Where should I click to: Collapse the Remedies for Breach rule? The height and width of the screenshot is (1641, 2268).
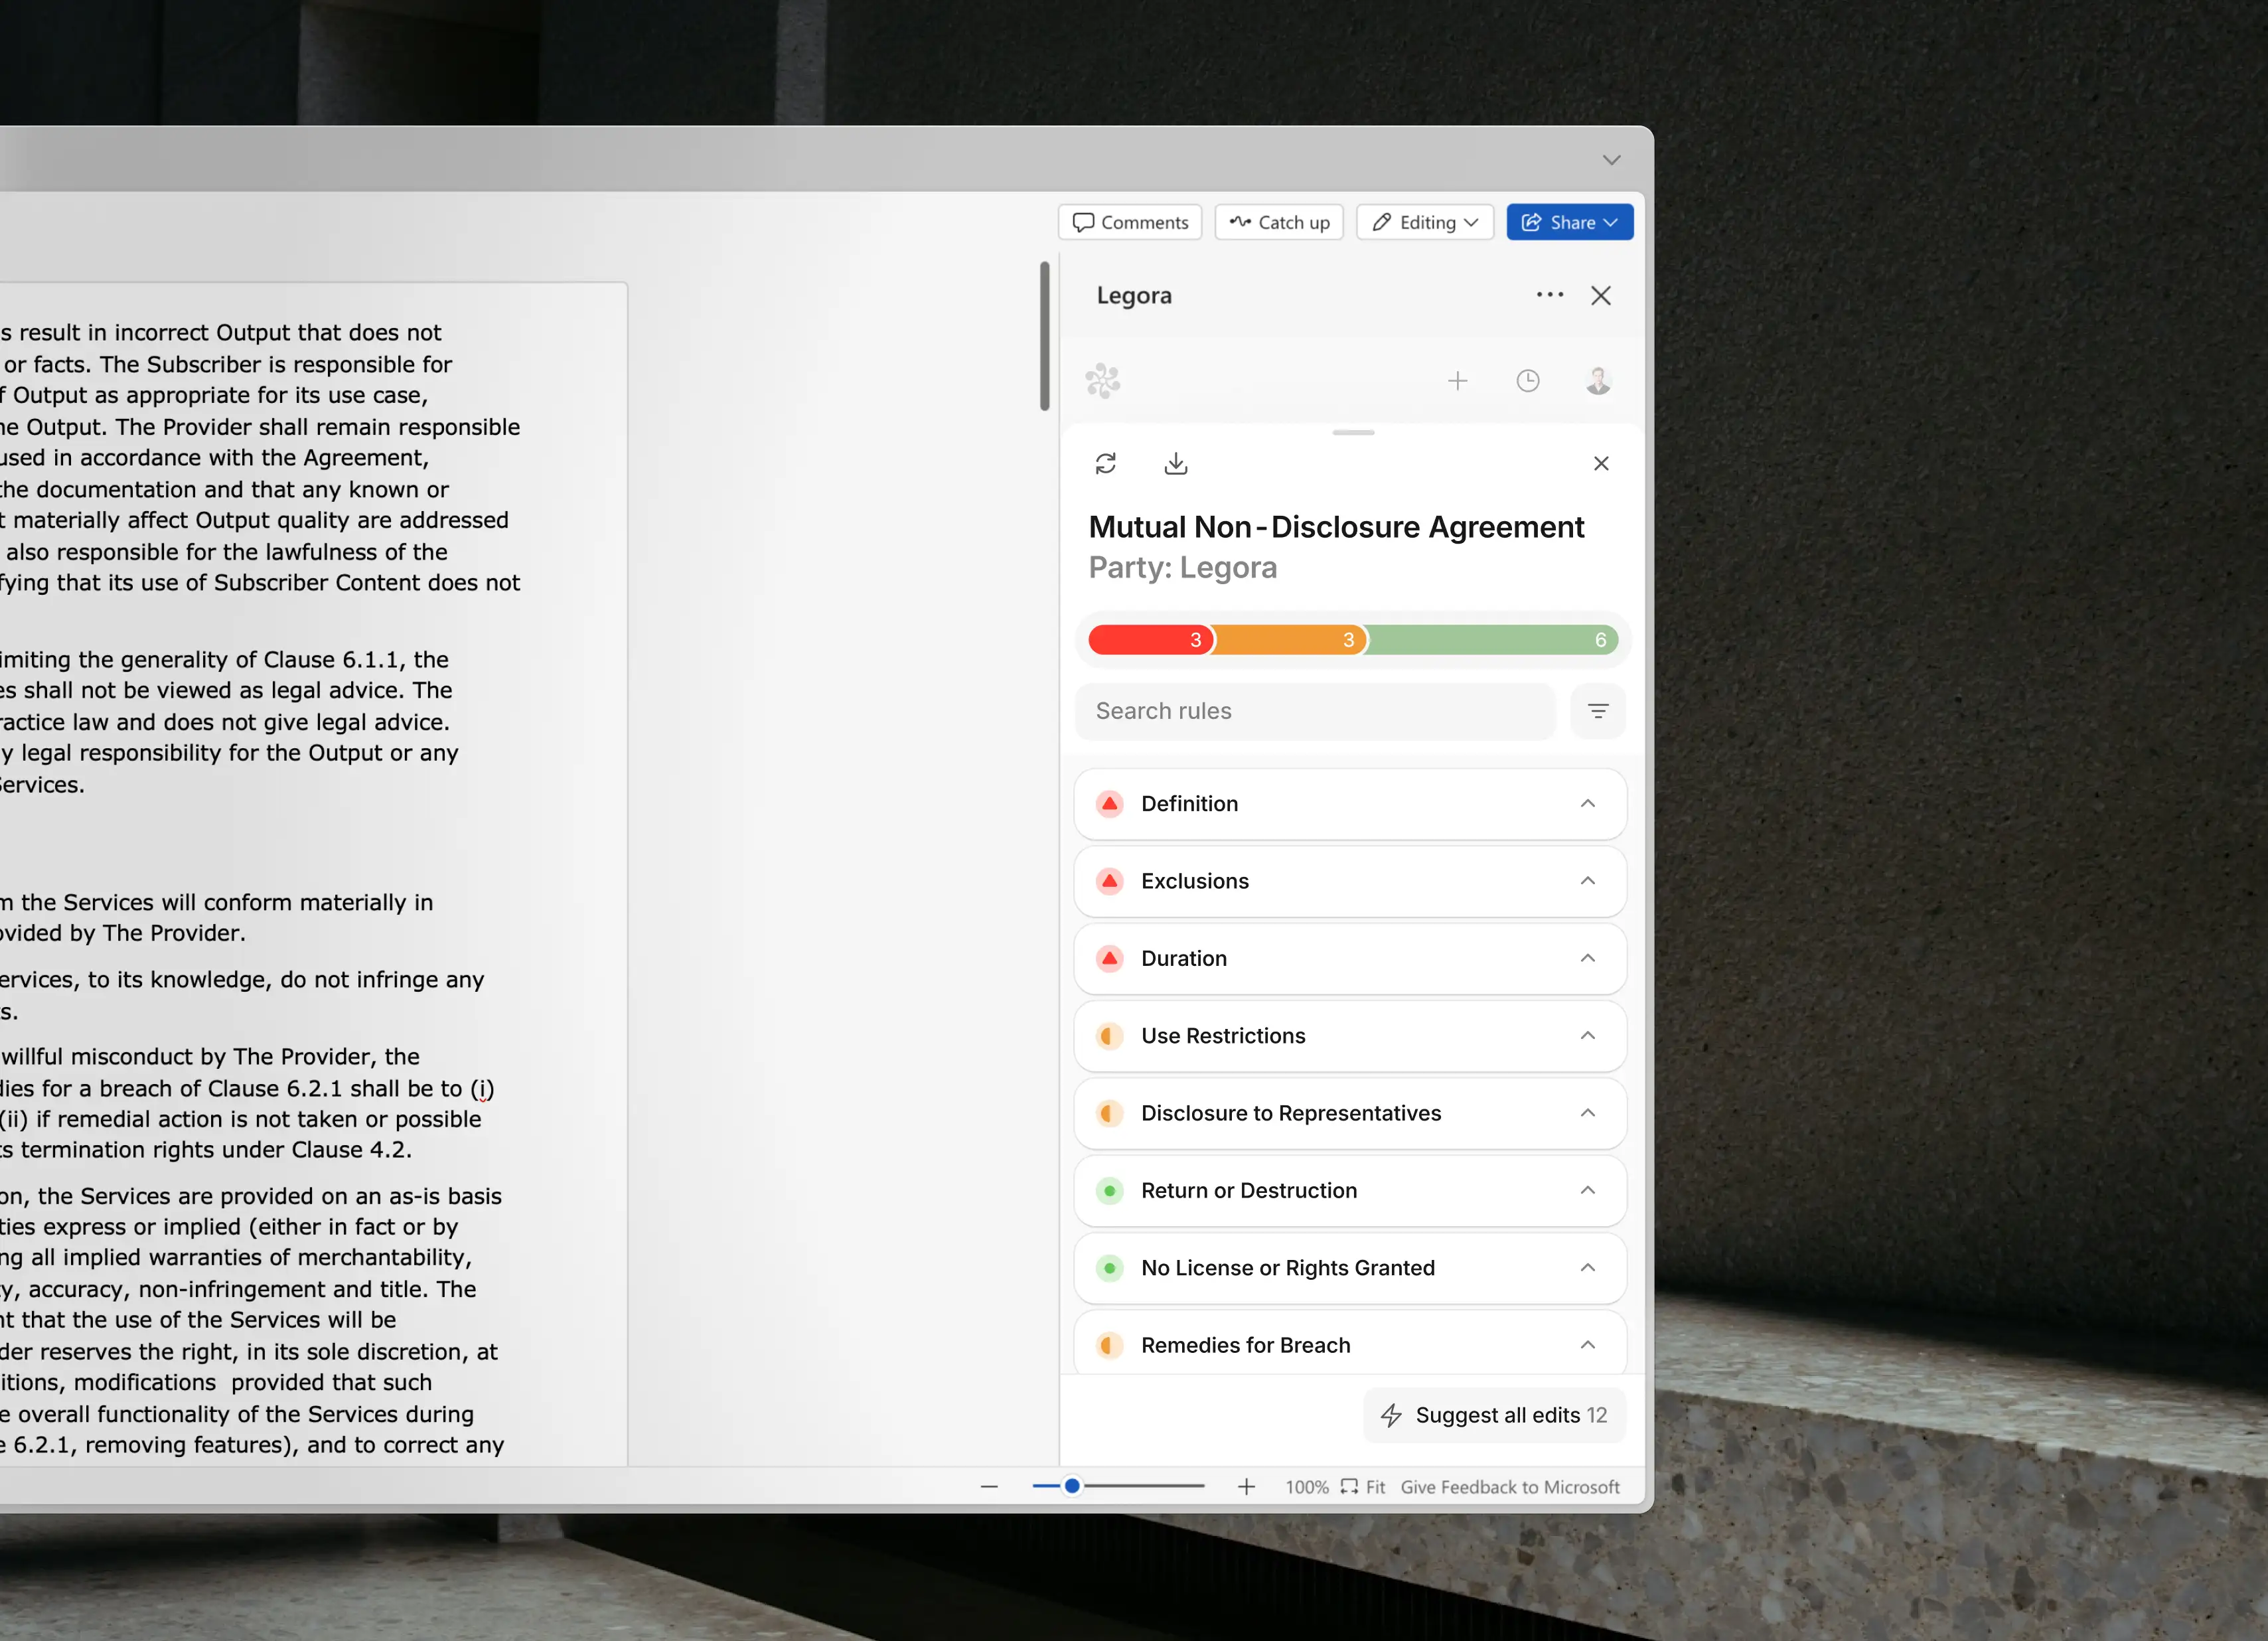tap(1588, 1345)
